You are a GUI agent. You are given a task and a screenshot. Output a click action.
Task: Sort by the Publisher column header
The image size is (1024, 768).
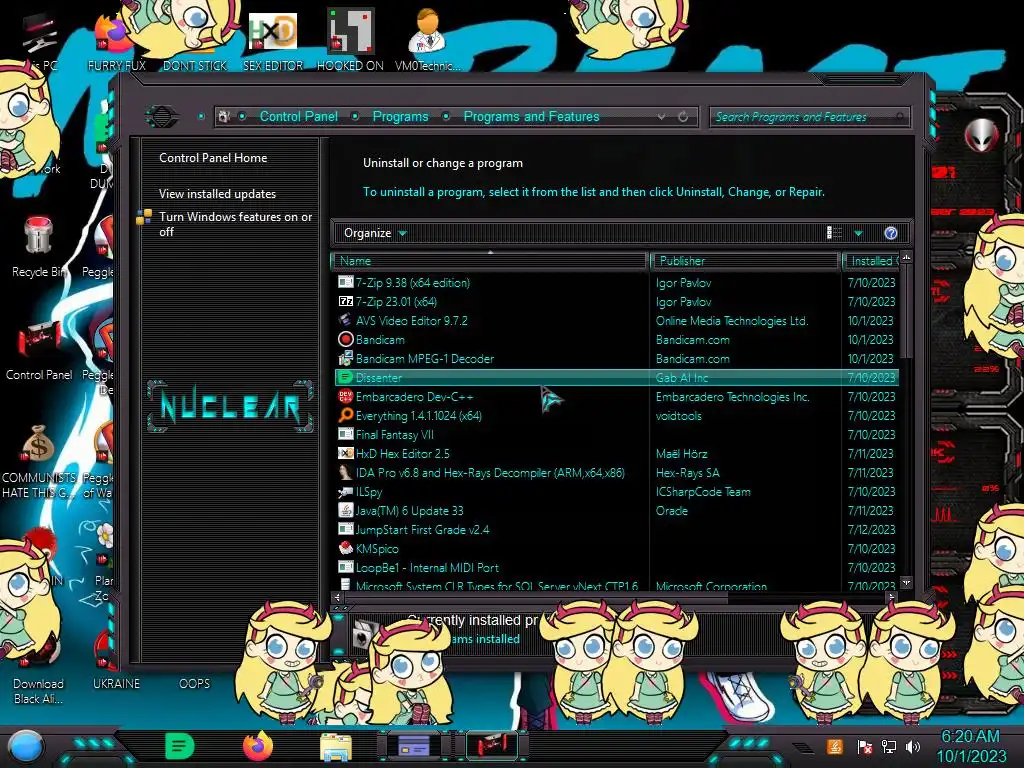click(744, 261)
